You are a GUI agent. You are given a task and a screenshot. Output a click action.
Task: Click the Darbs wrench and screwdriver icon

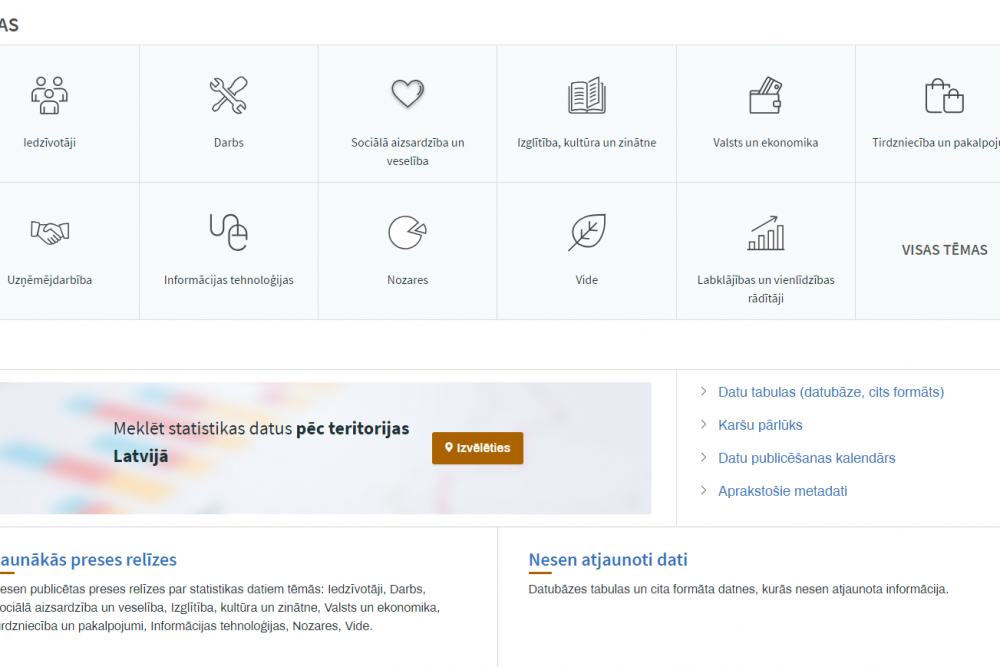tap(228, 95)
